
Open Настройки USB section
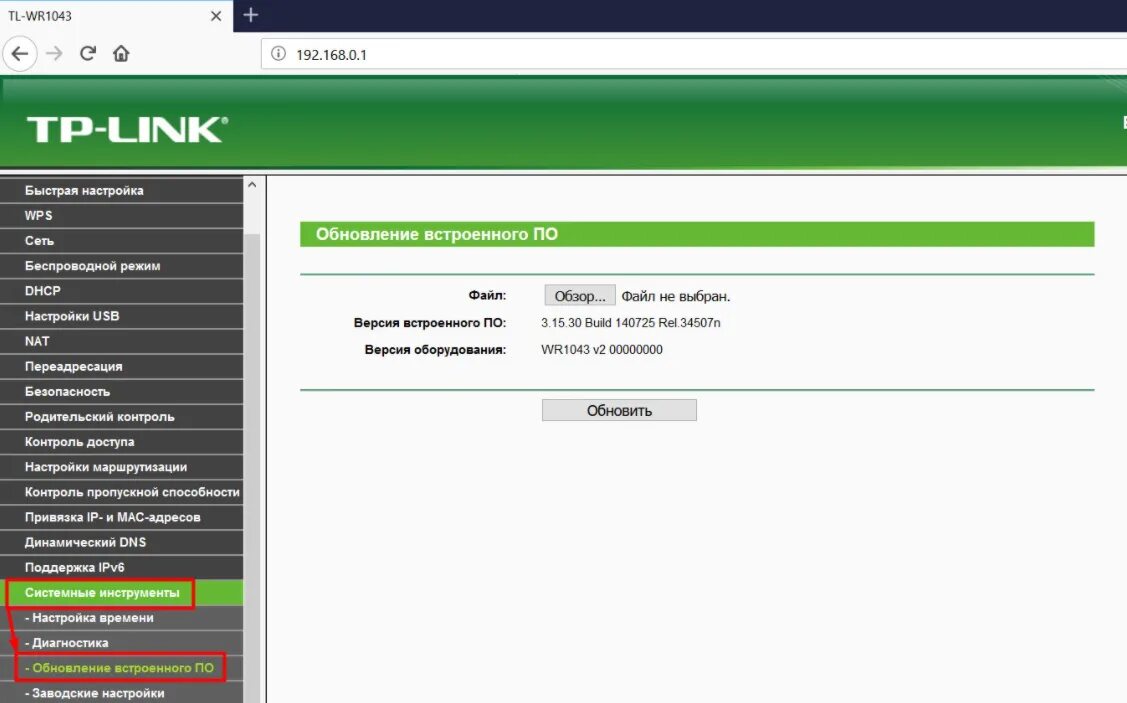(x=121, y=316)
